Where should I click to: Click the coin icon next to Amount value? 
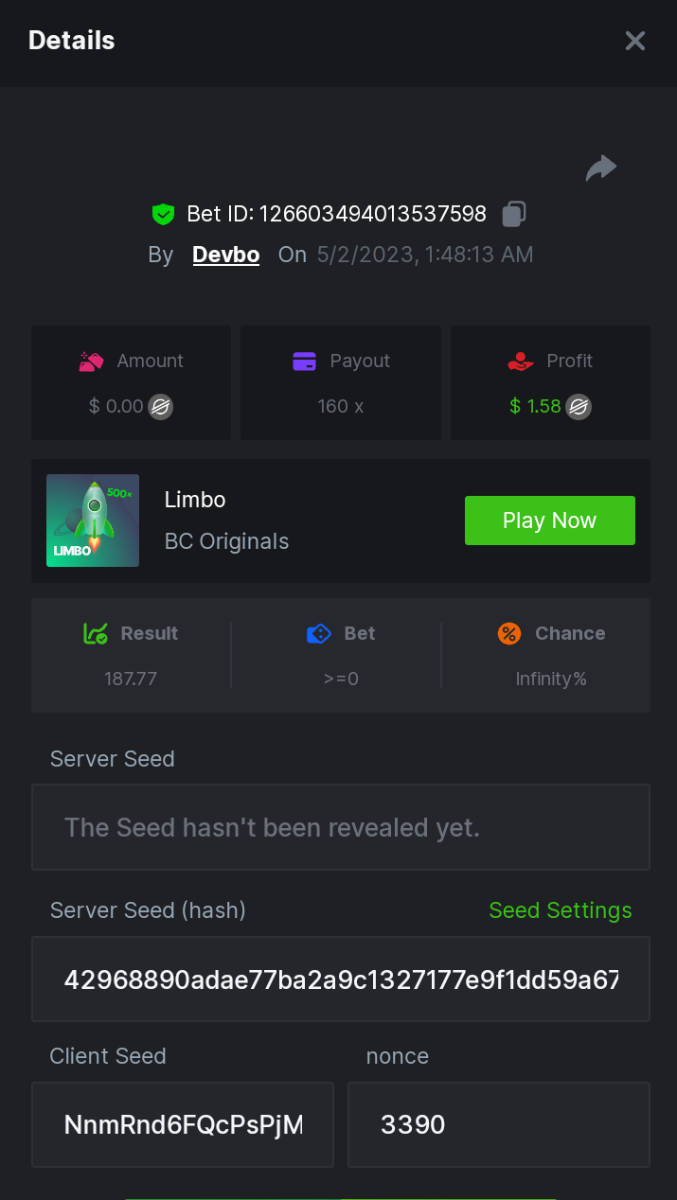[x=160, y=407]
